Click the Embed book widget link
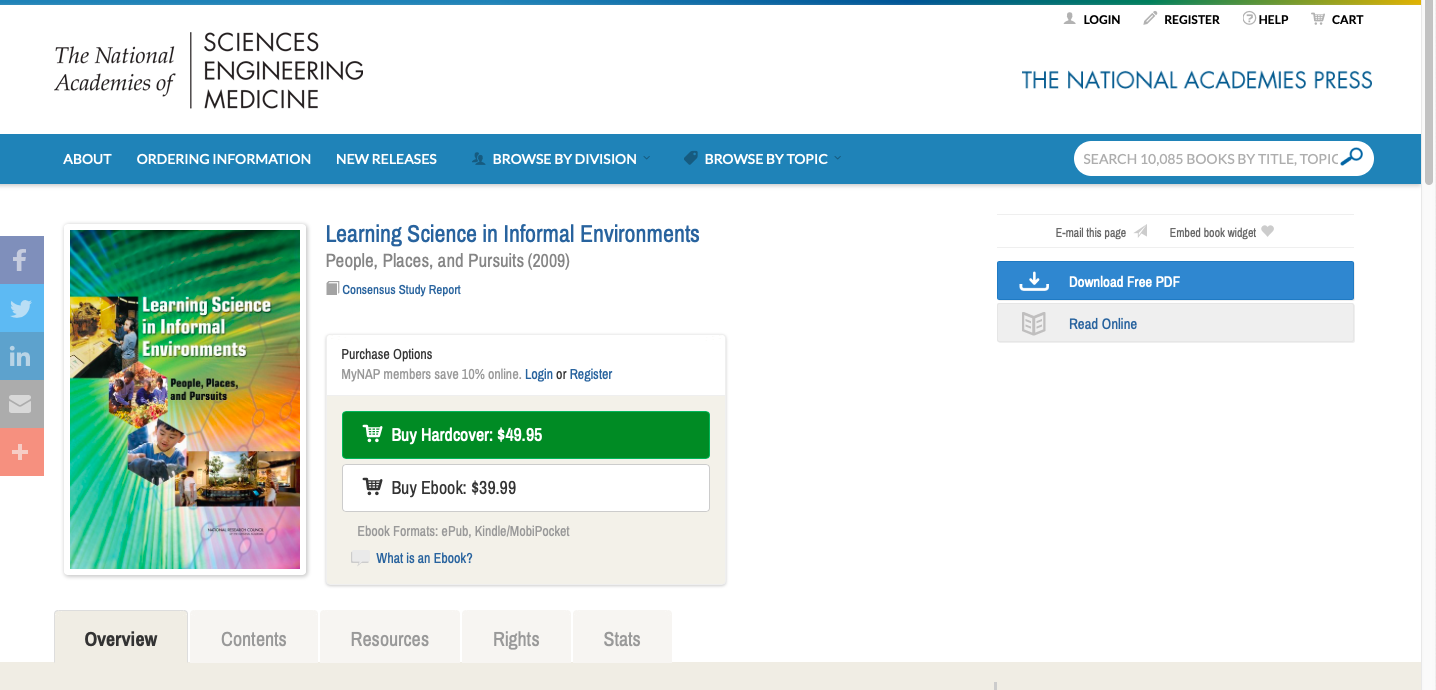The height and width of the screenshot is (690, 1436). (1221, 232)
